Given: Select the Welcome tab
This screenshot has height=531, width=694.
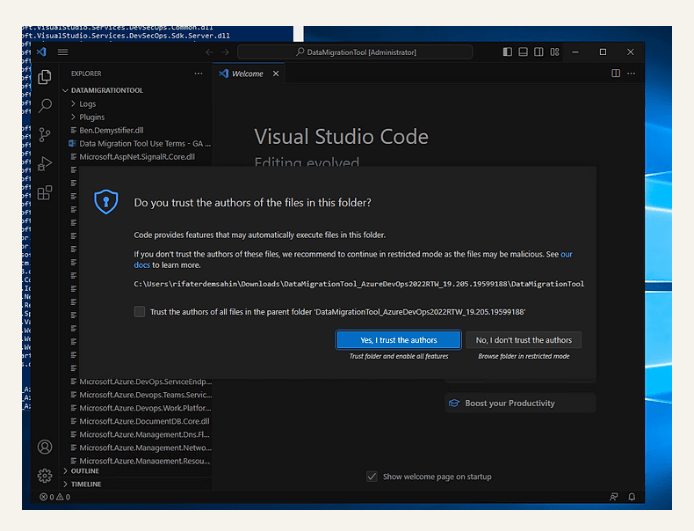Looking at the screenshot, I should (249, 73).
